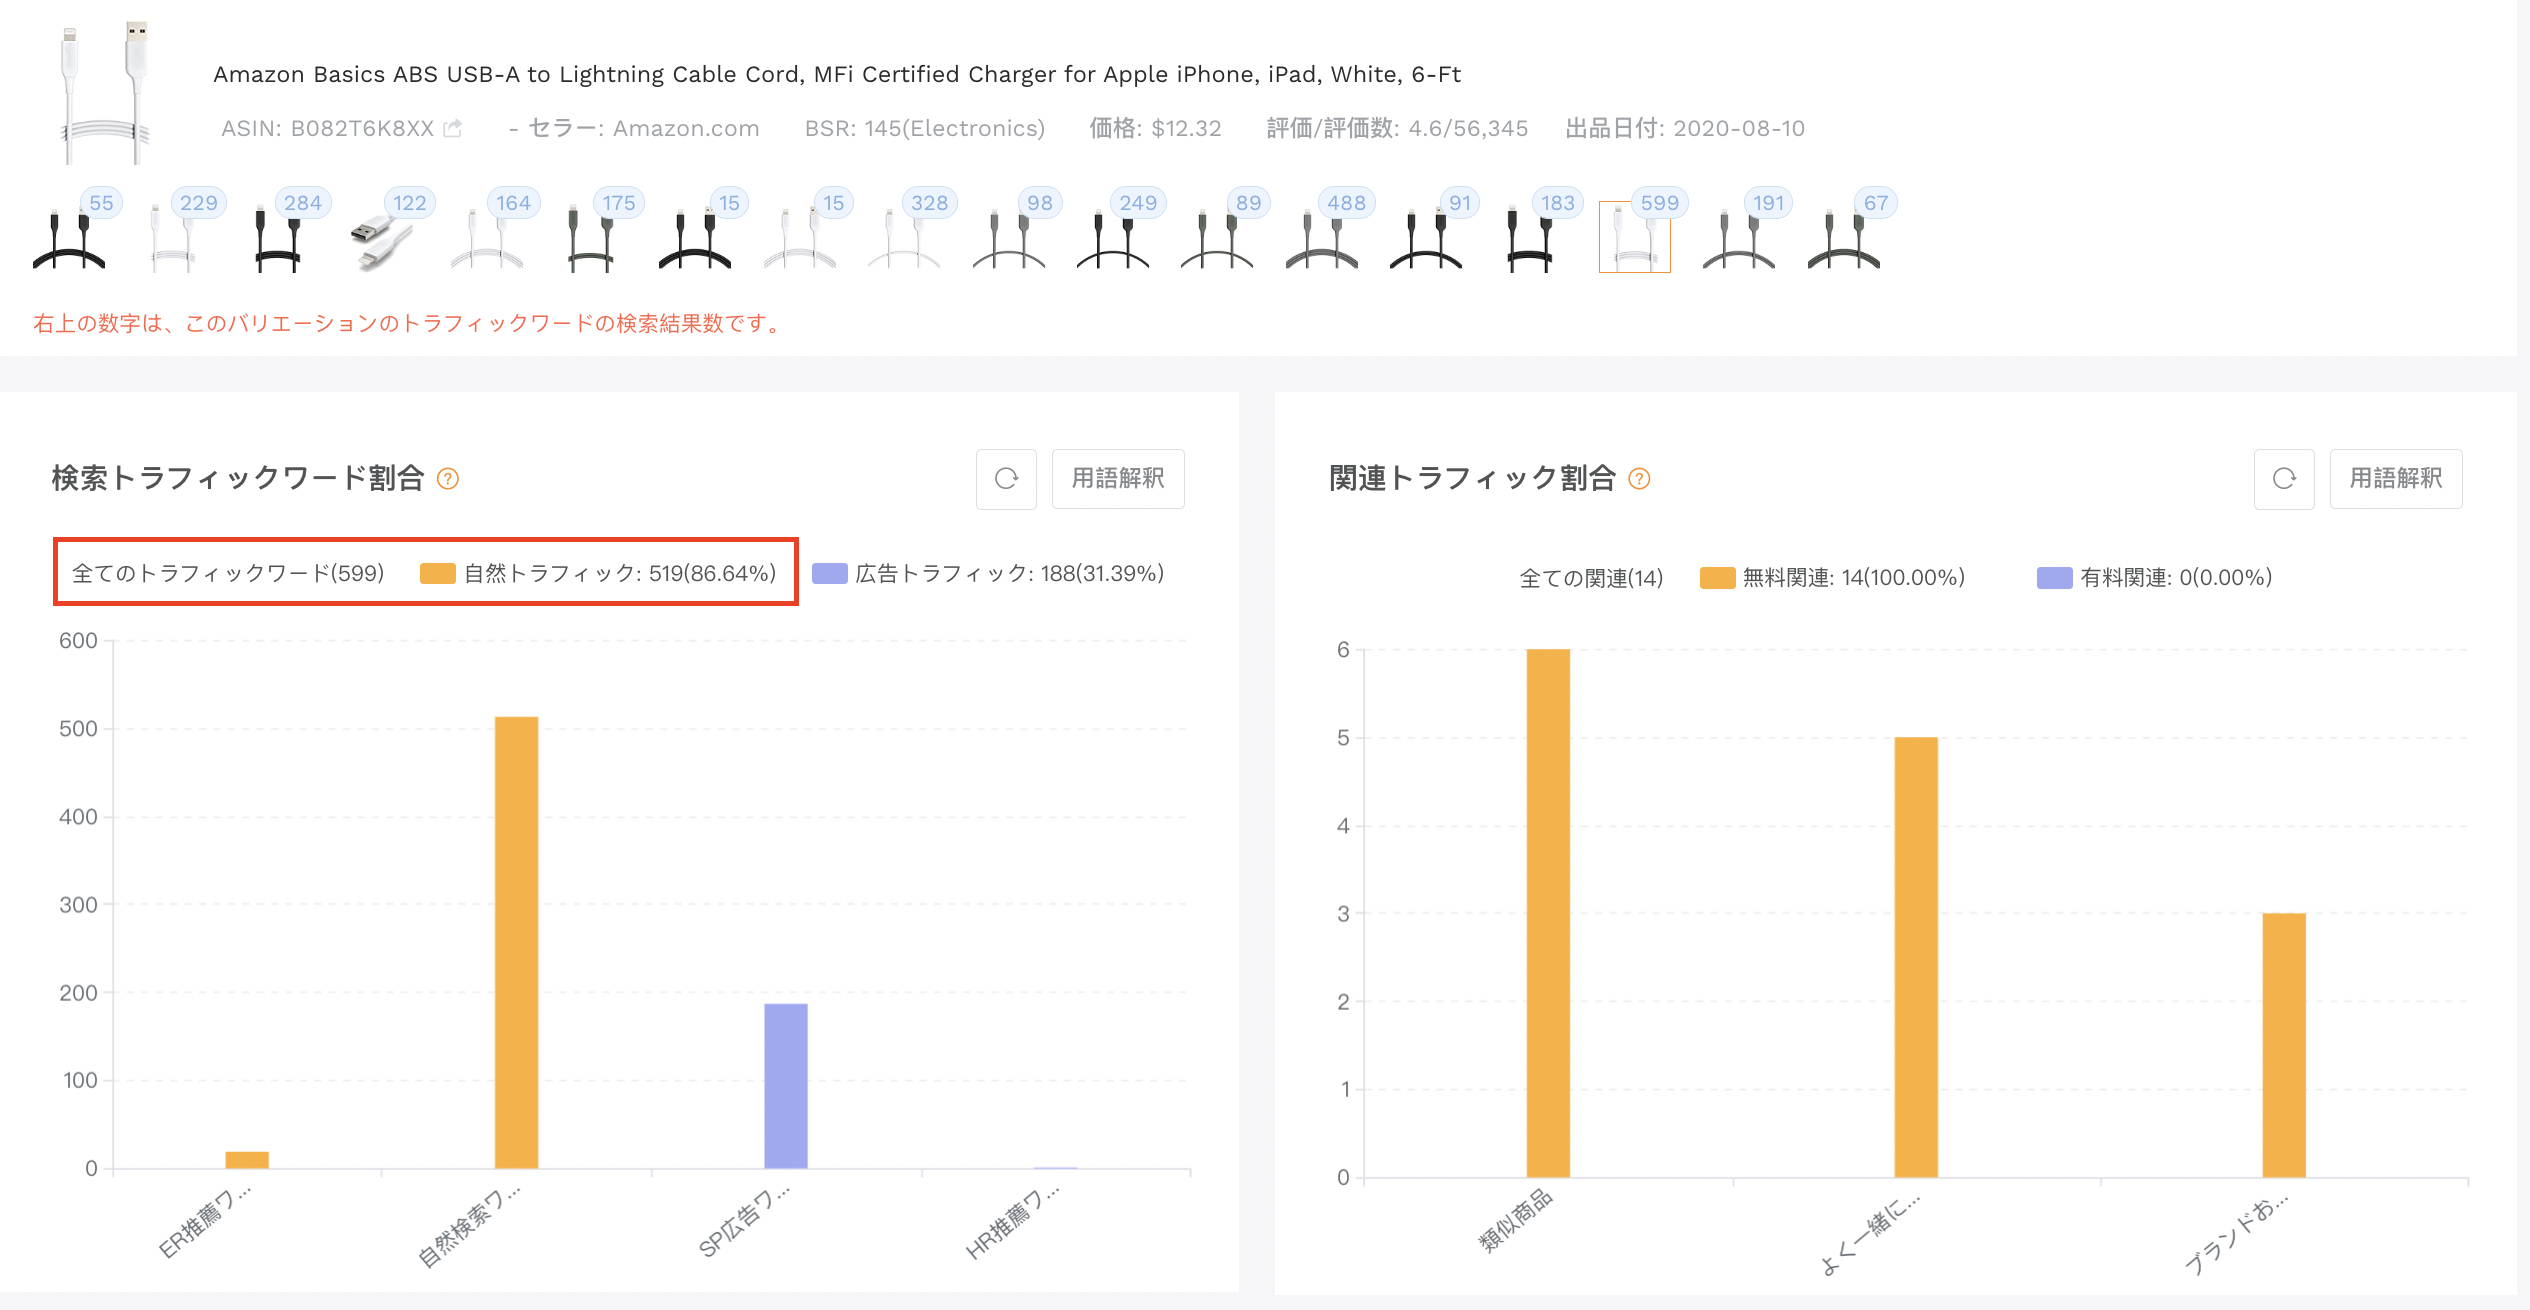The image size is (2530, 1310).
Task: Click the セラー: Amazon.com text
Action: 644,128
